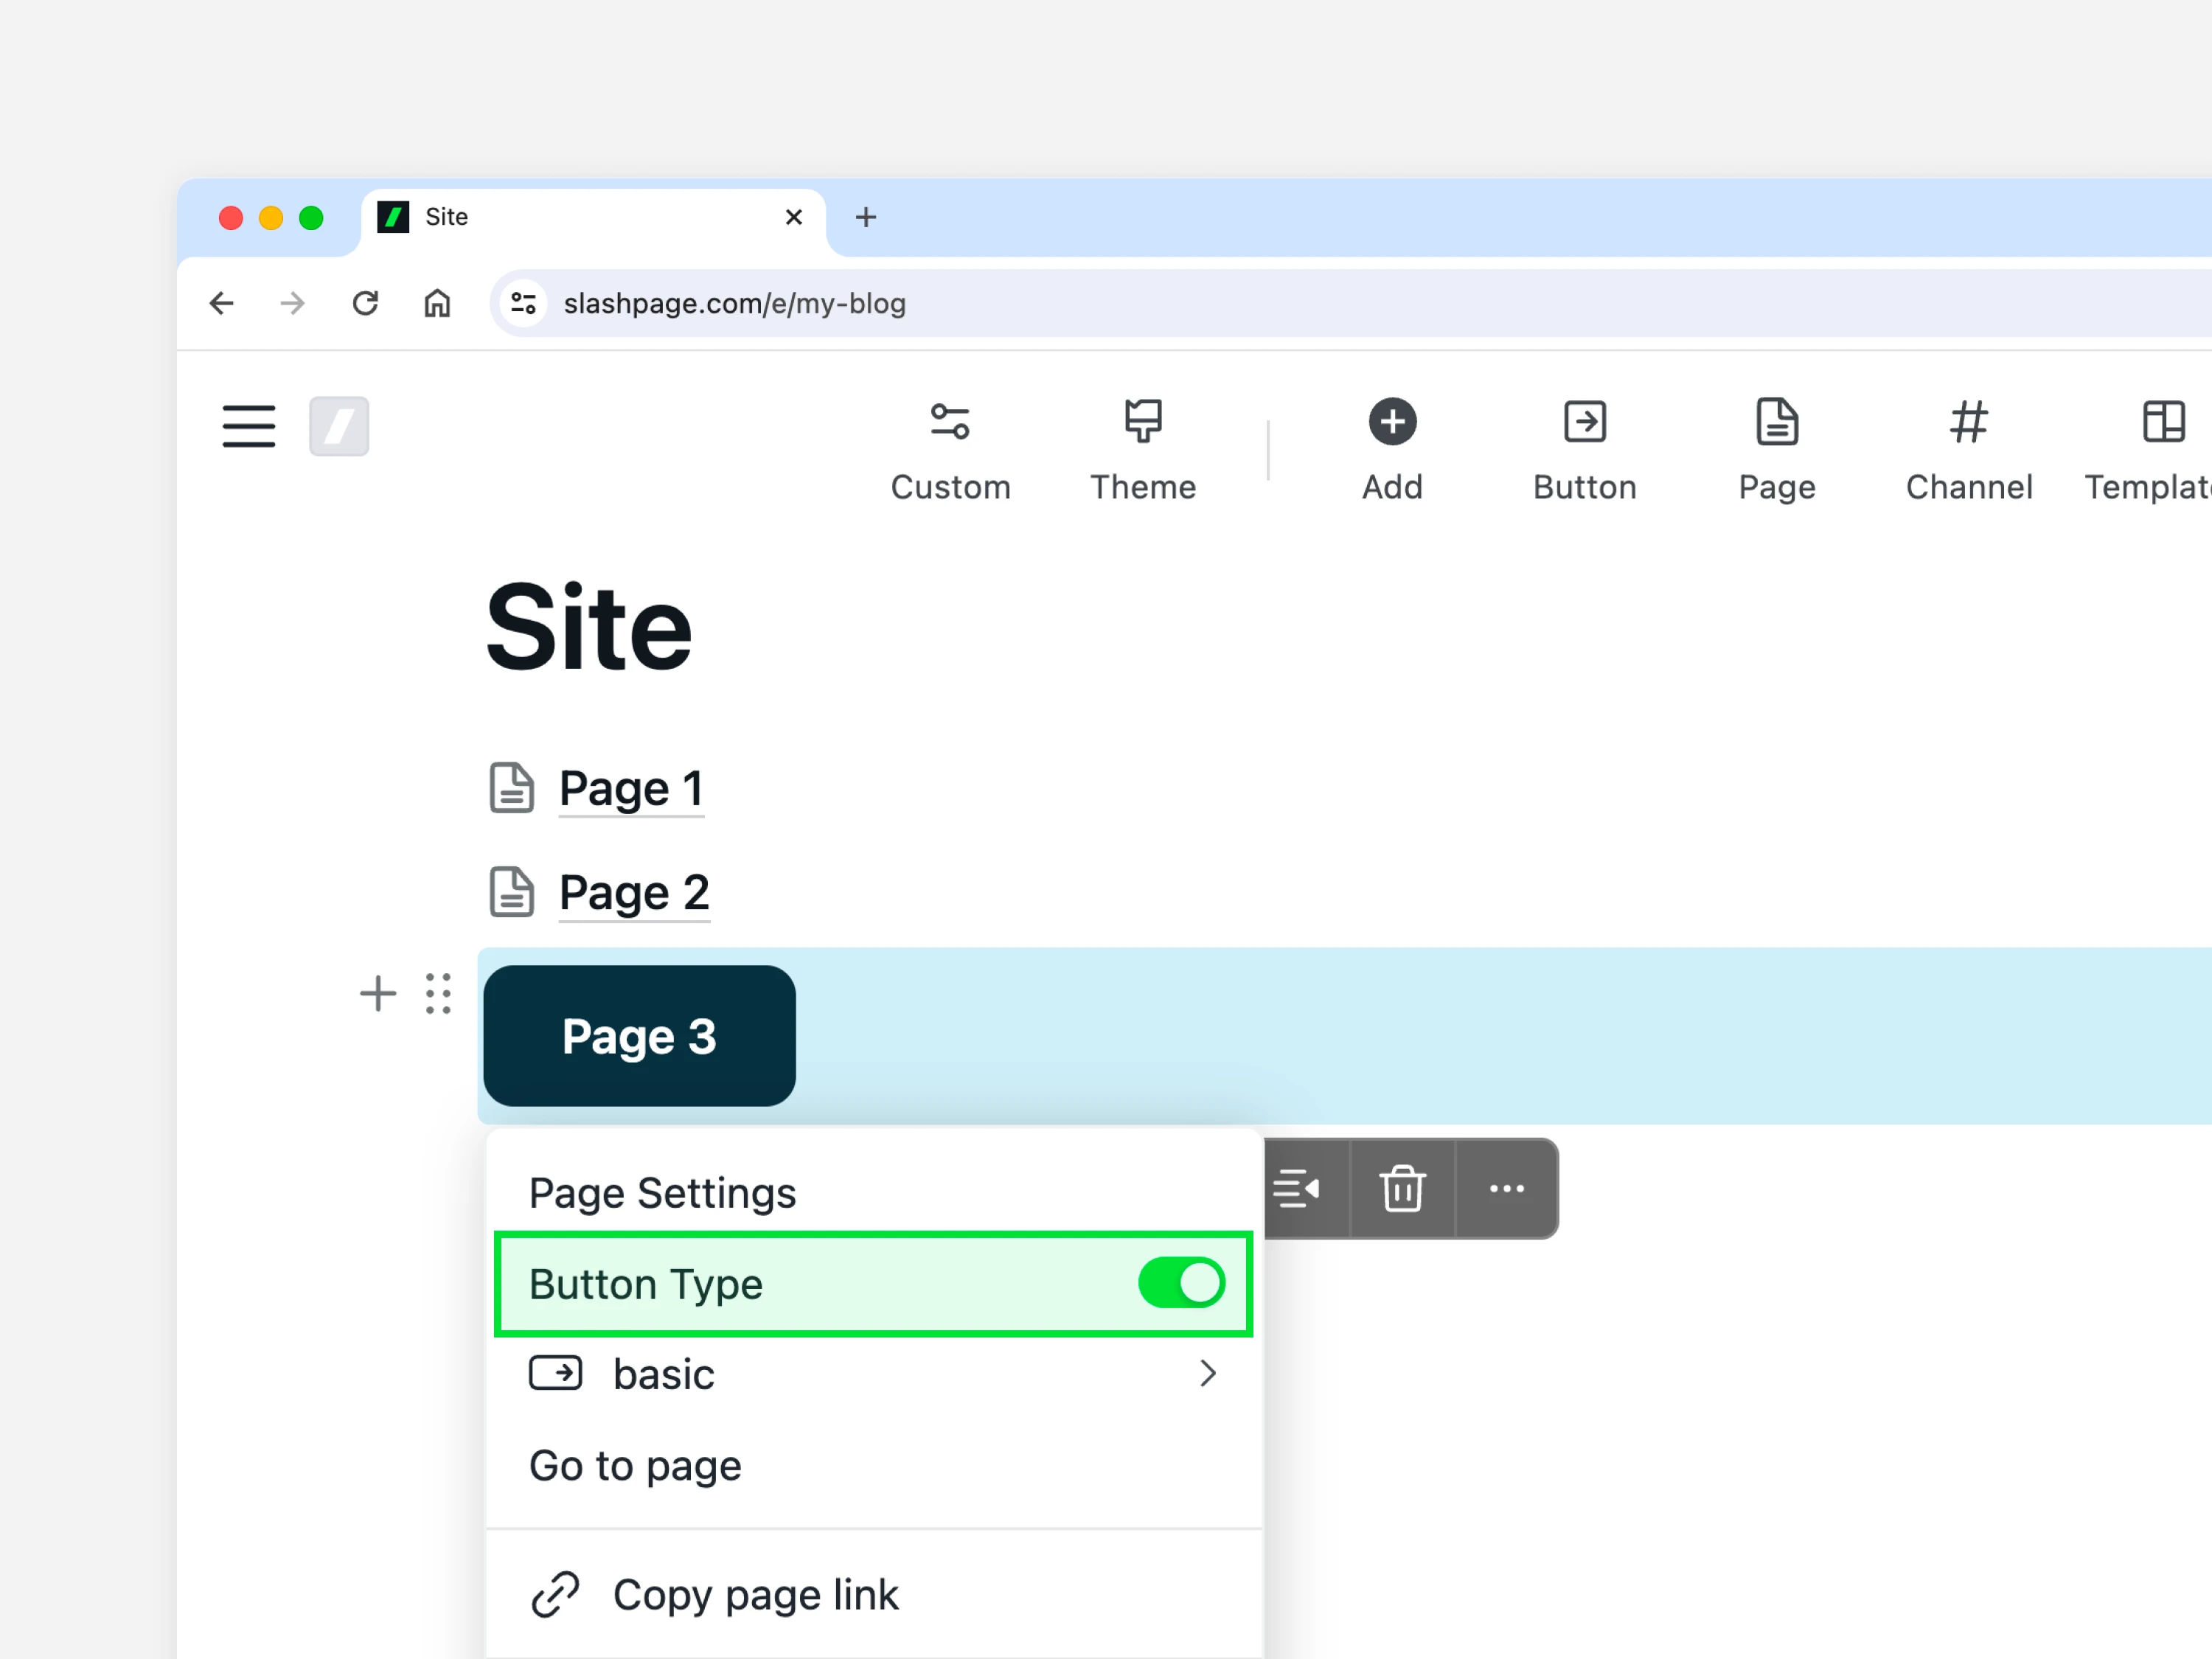Click the plus icon beside Page 3
The height and width of the screenshot is (1659, 2212).
point(378,993)
